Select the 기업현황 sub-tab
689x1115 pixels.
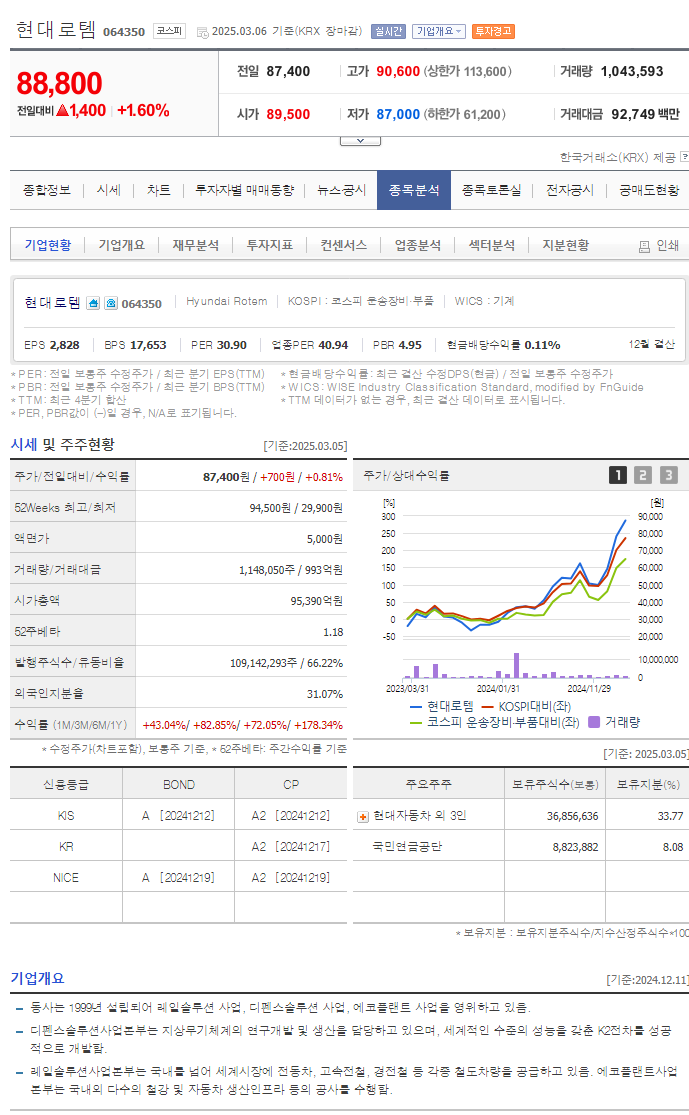pos(48,245)
